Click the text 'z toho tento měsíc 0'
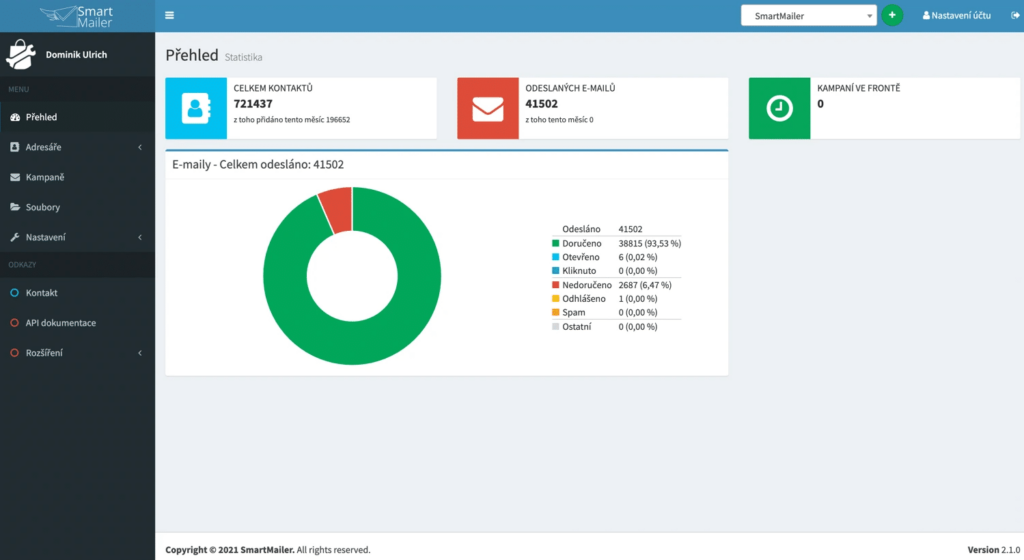The width and height of the screenshot is (1024, 560). [560, 120]
